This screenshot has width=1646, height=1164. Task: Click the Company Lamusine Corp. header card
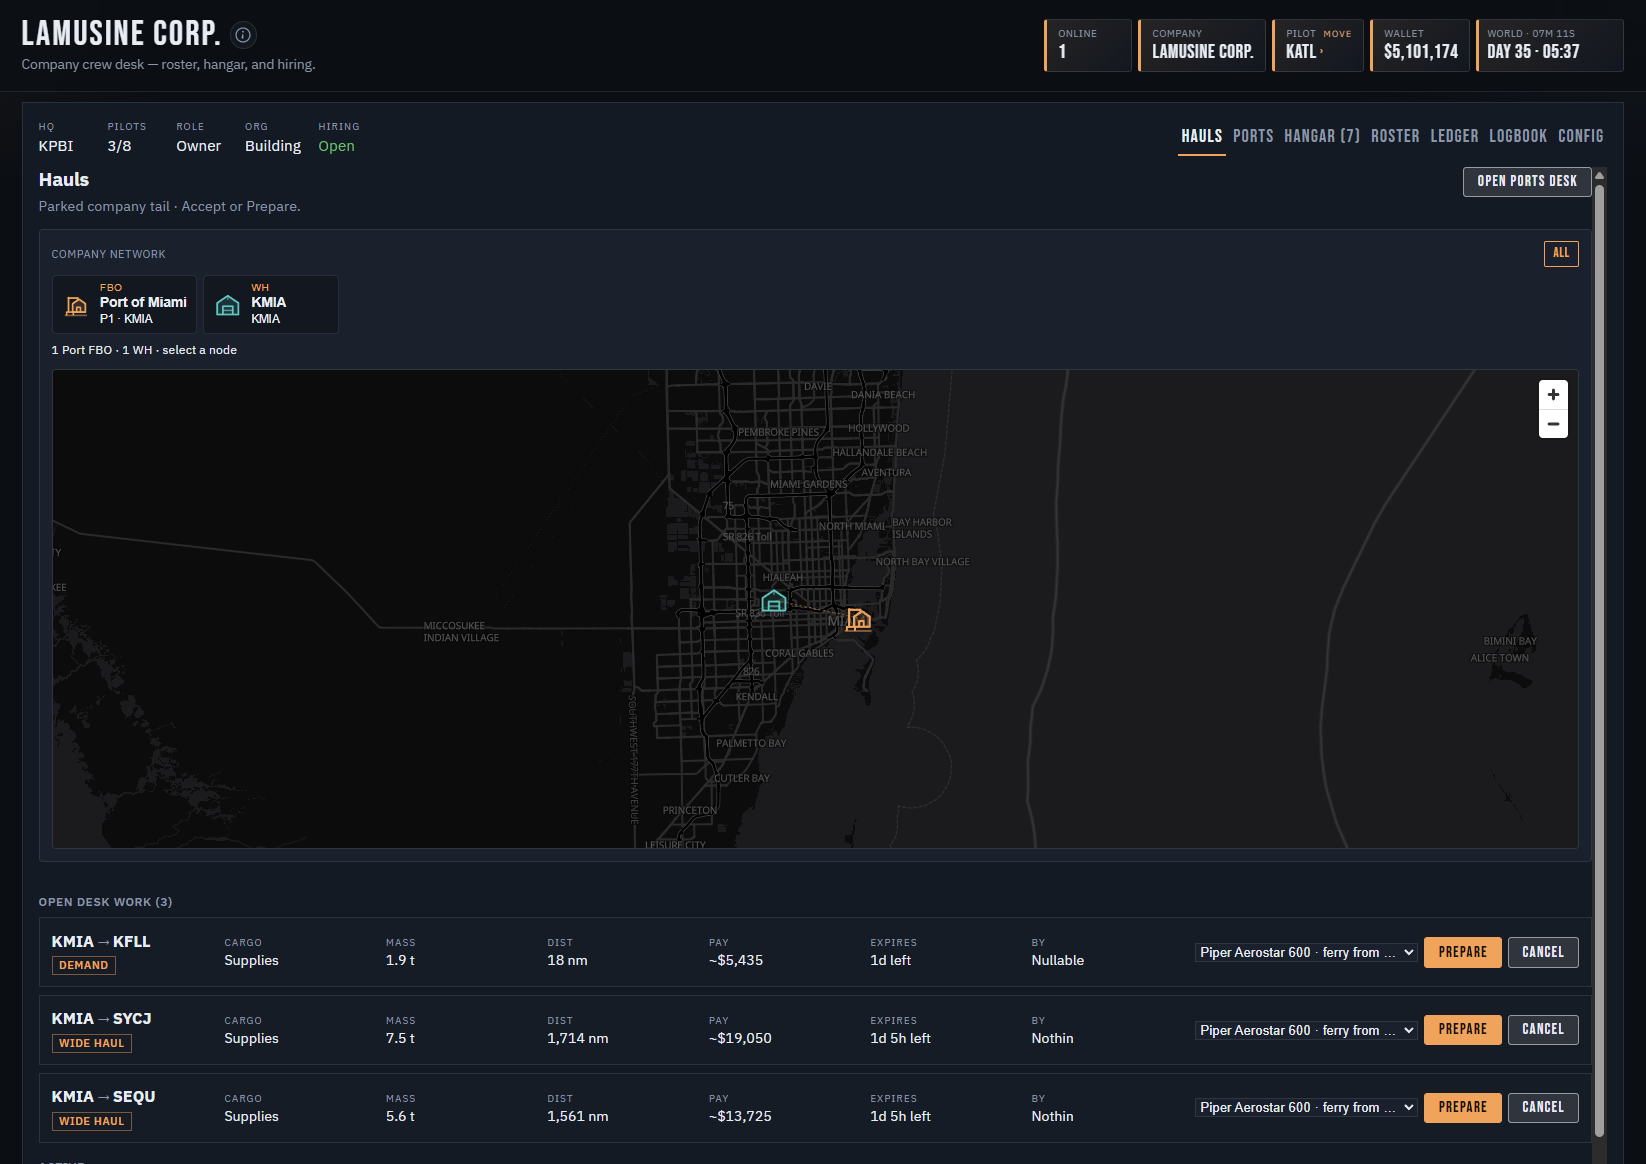[1202, 45]
